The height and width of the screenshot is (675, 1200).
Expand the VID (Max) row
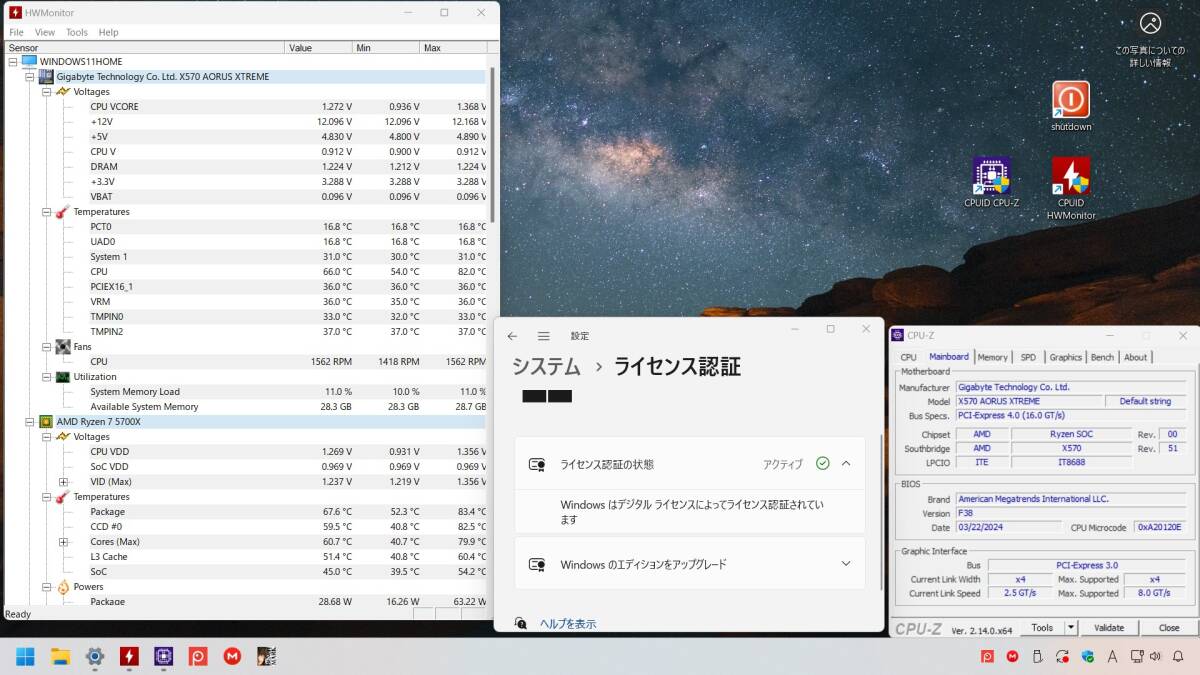click(x=63, y=481)
